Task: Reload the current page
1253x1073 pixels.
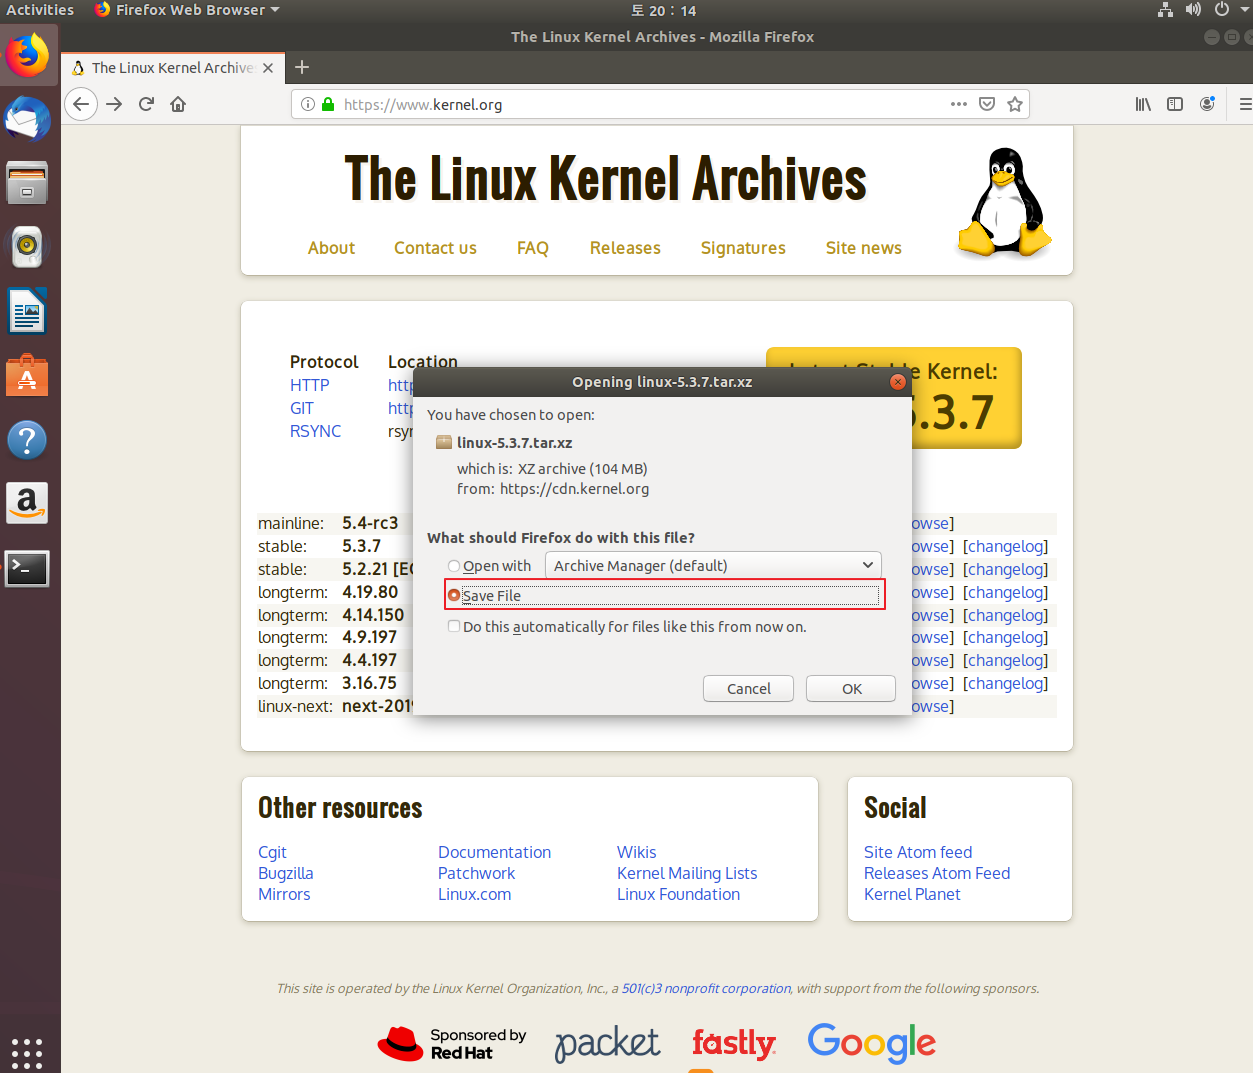Action: coord(146,104)
